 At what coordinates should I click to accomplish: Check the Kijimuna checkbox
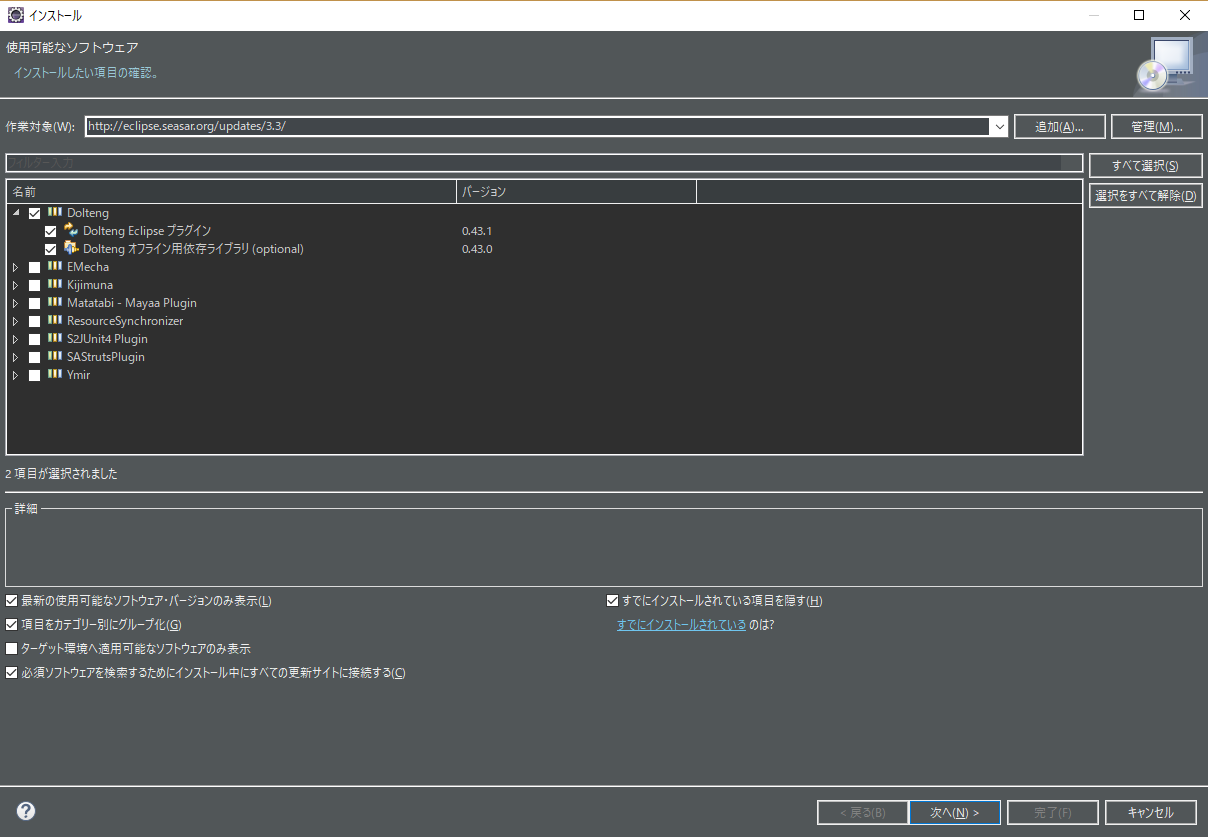(x=35, y=285)
